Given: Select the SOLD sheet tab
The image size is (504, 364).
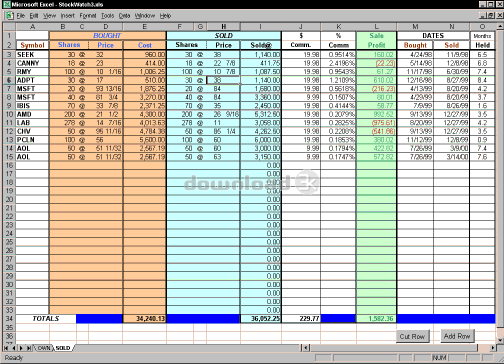Looking at the screenshot, I should (63, 348).
